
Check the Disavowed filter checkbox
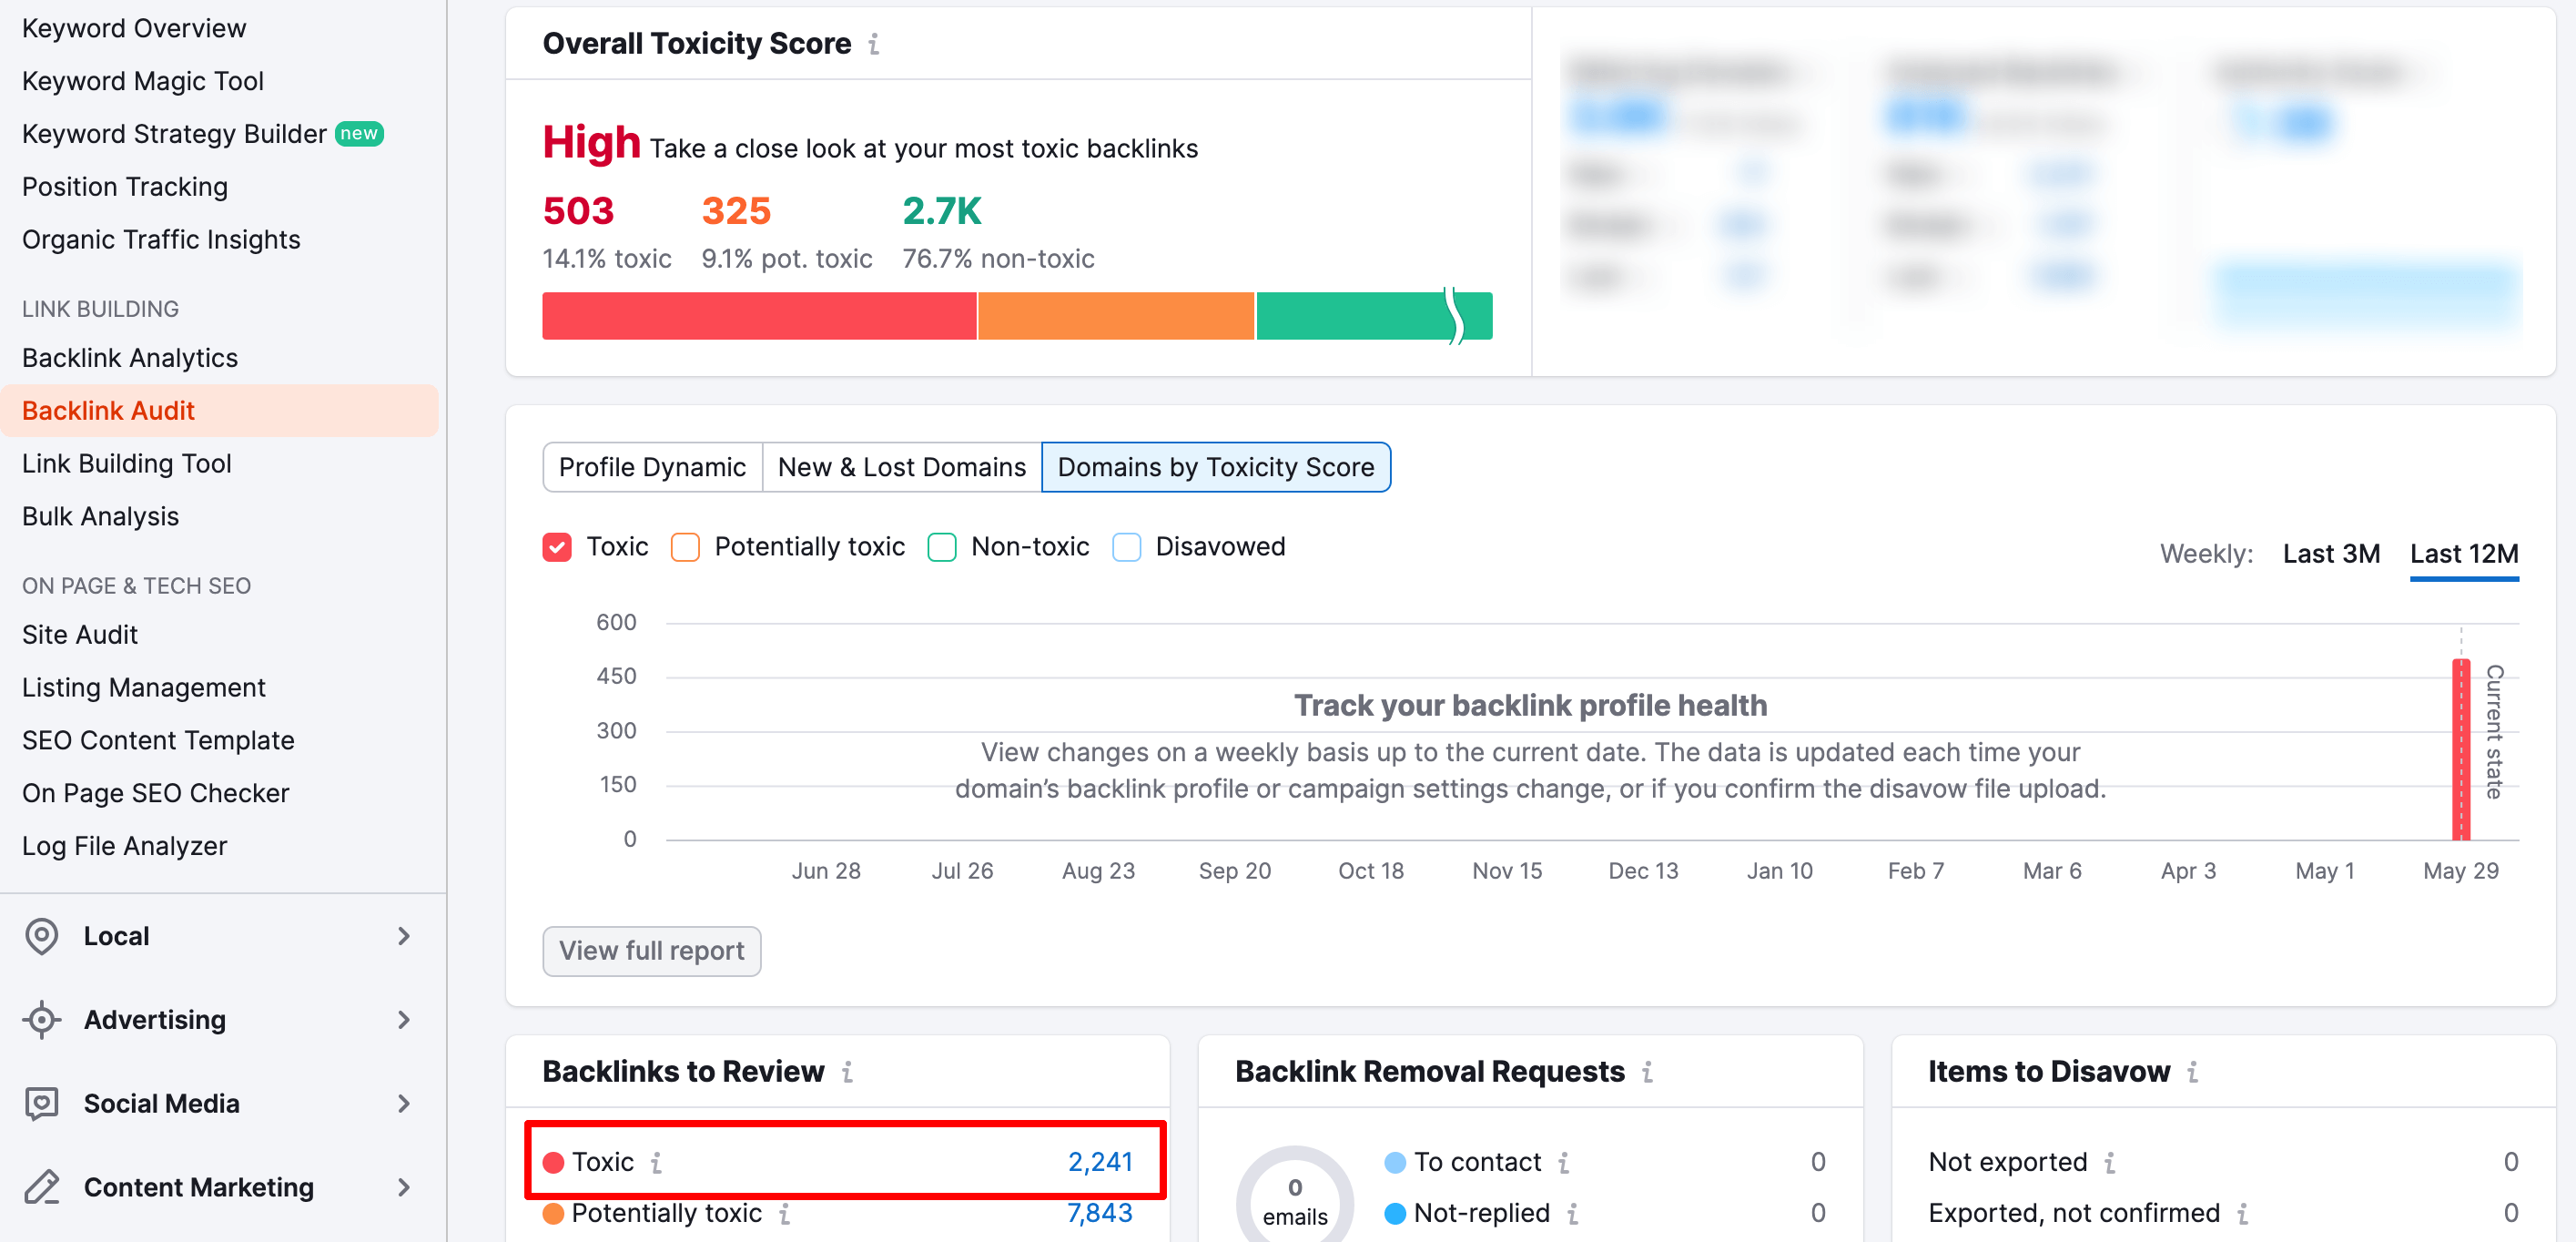(x=1127, y=546)
